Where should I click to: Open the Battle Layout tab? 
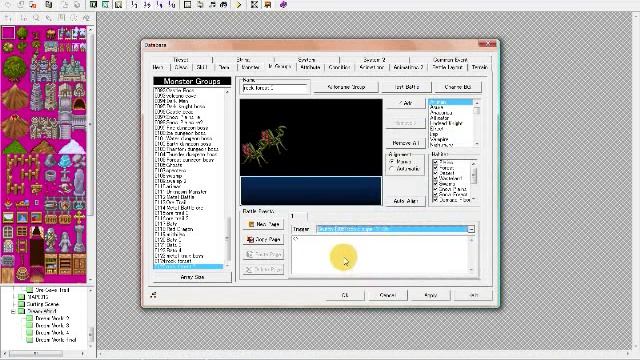(x=447, y=67)
